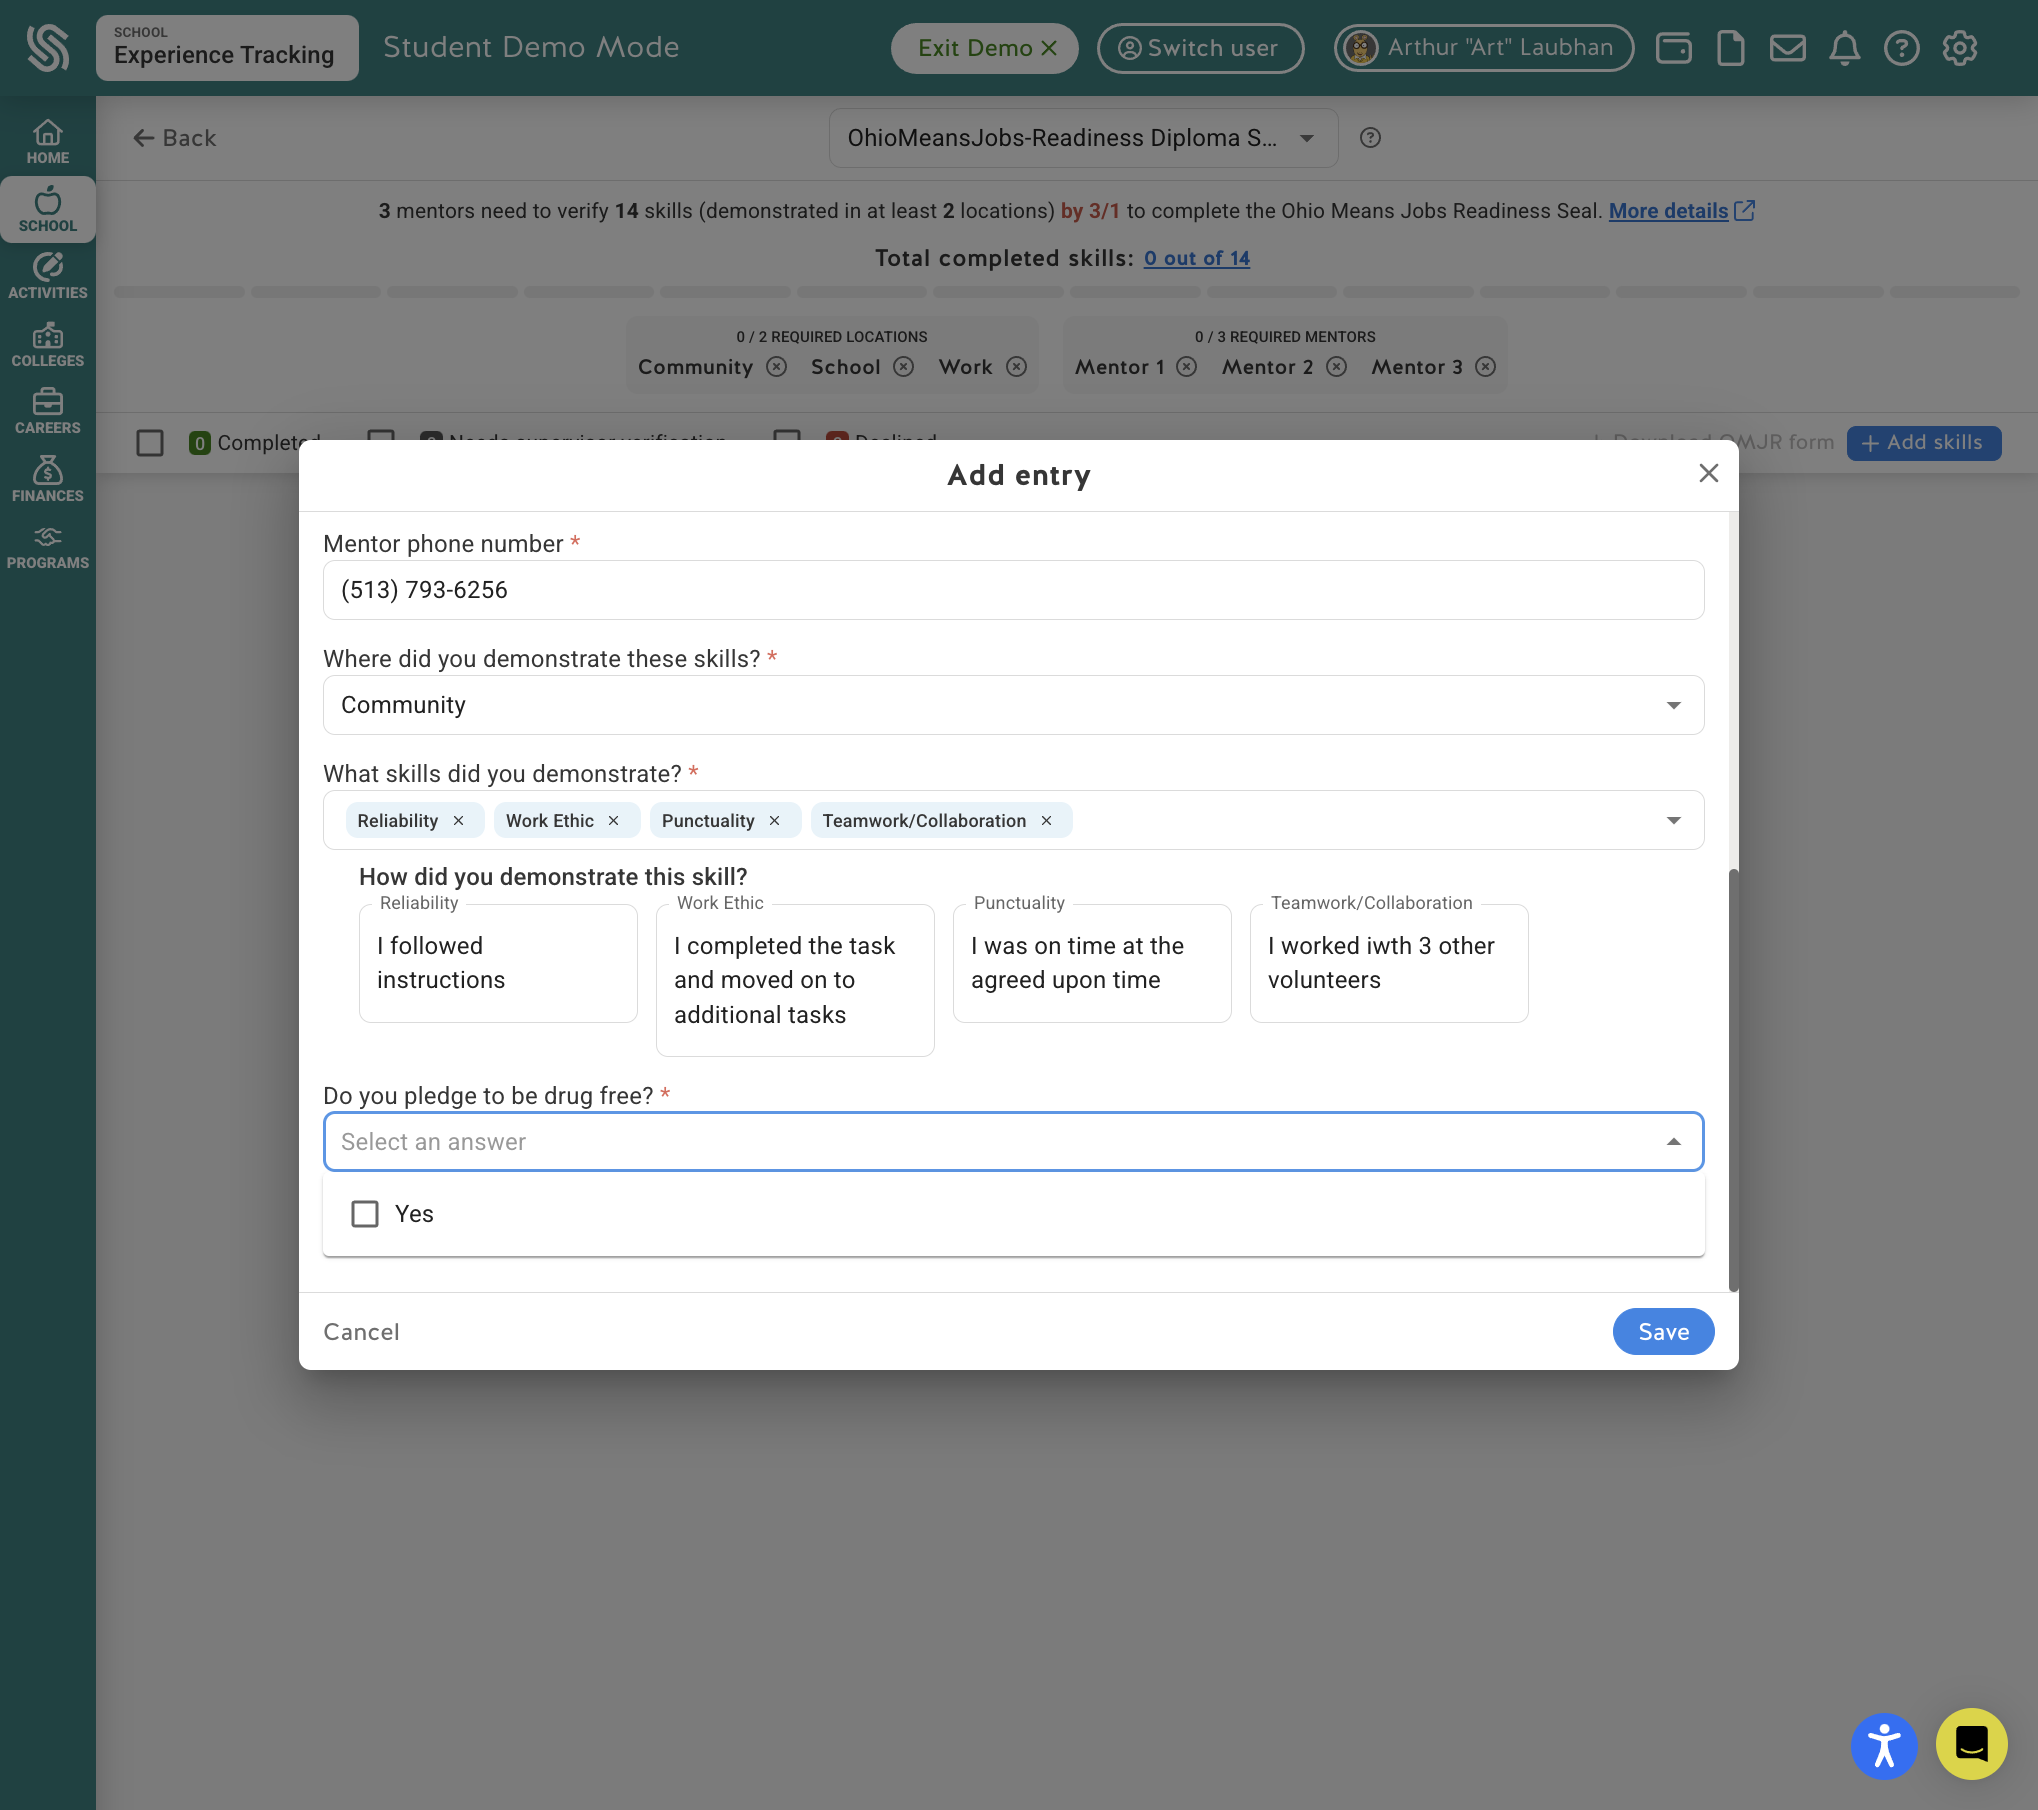Open the Careers sidebar section
The image size is (2038, 1810).
pos(47,411)
